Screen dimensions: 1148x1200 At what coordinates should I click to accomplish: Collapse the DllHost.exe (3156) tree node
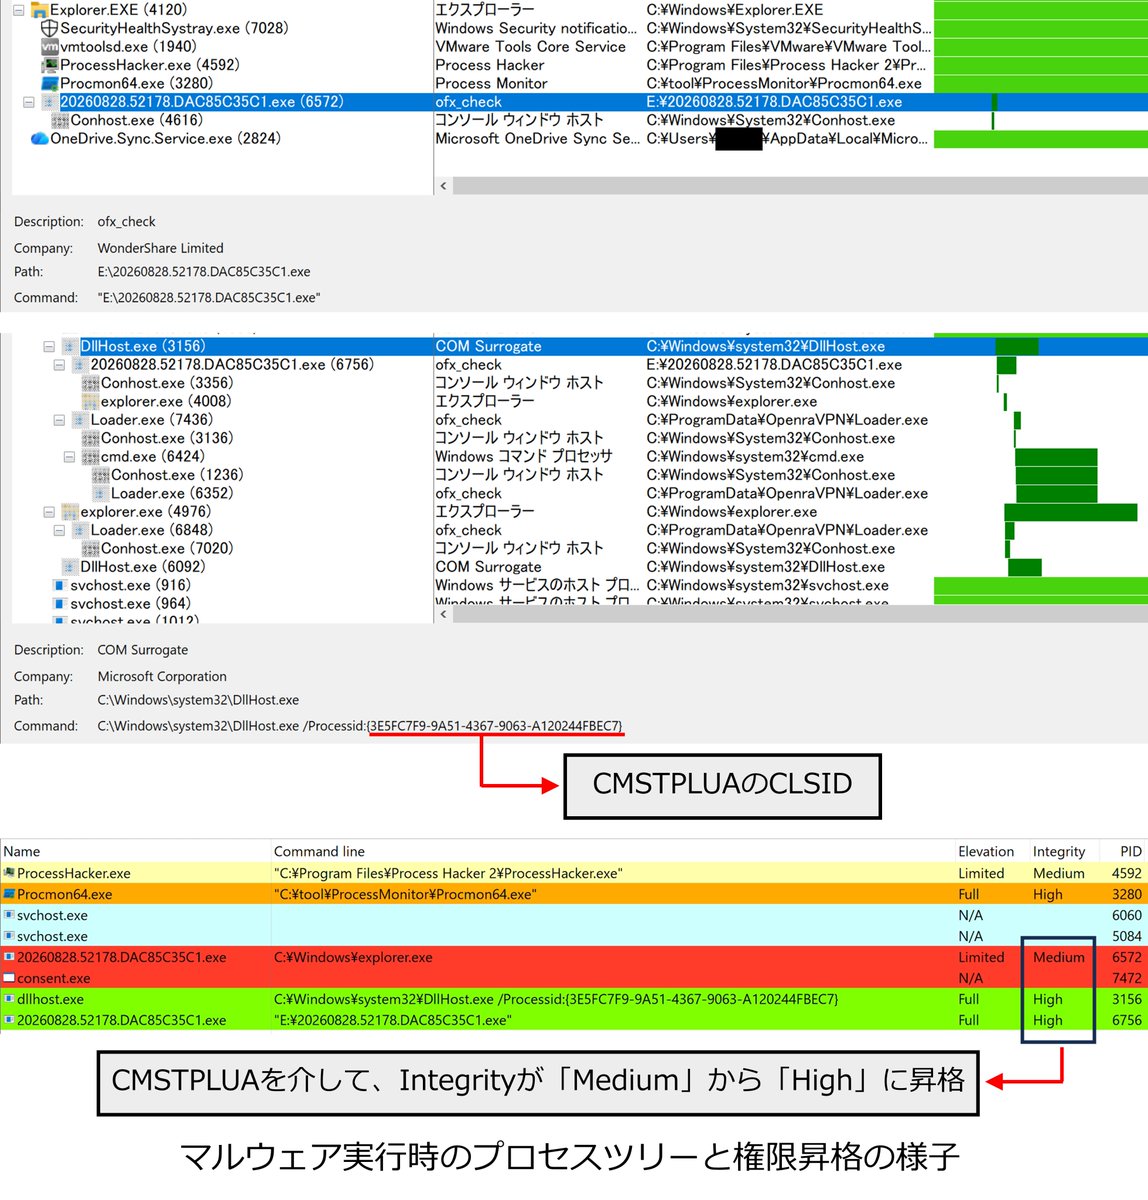click(48, 347)
